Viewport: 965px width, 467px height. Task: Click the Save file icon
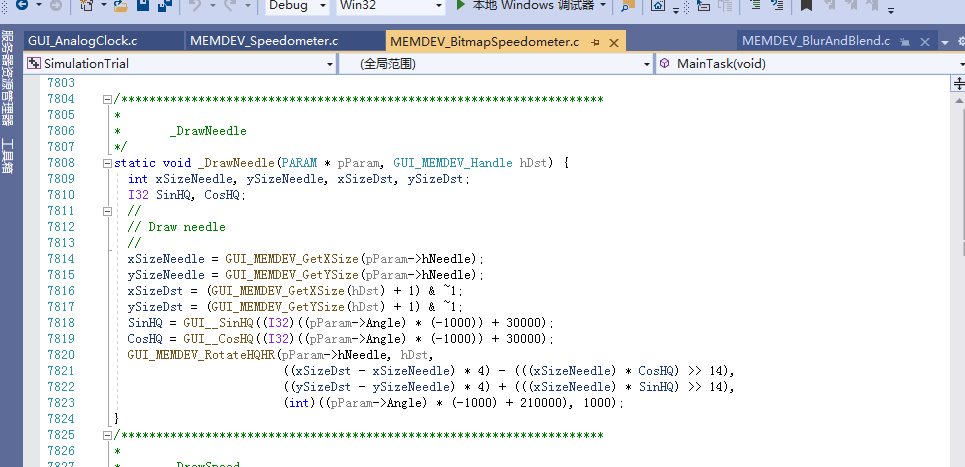pos(143,5)
